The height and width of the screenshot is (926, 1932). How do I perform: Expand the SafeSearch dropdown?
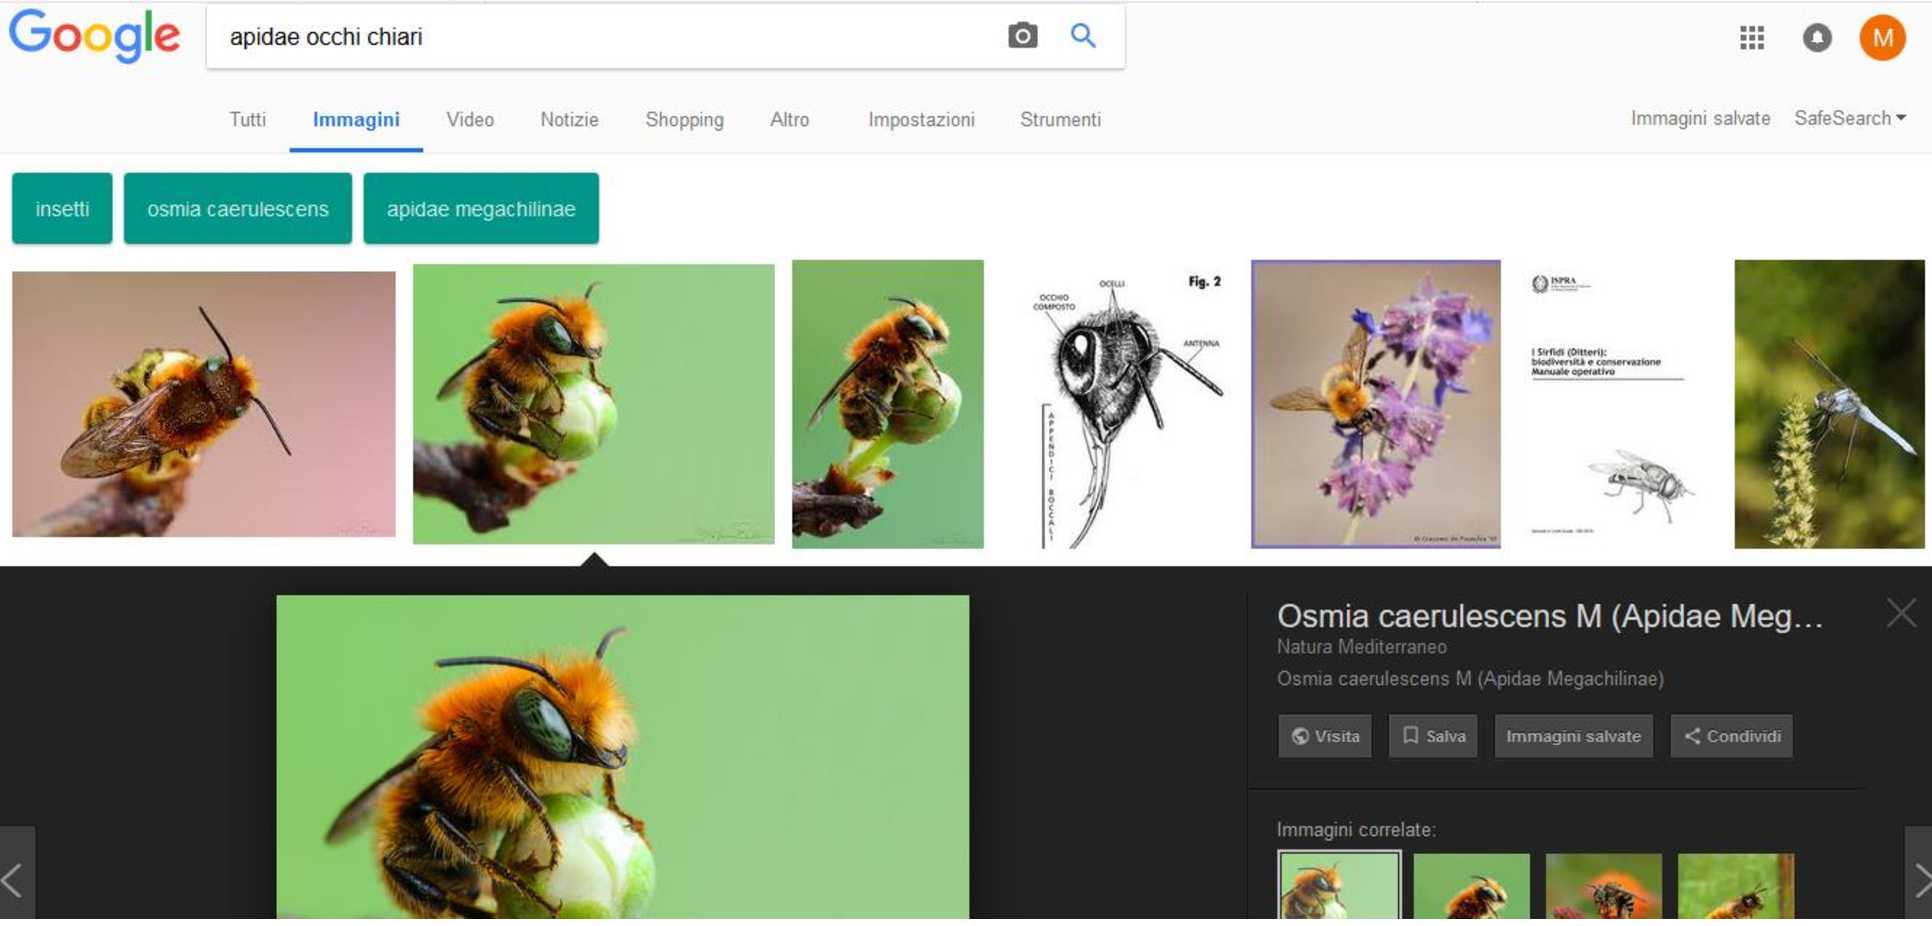tap(1850, 118)
